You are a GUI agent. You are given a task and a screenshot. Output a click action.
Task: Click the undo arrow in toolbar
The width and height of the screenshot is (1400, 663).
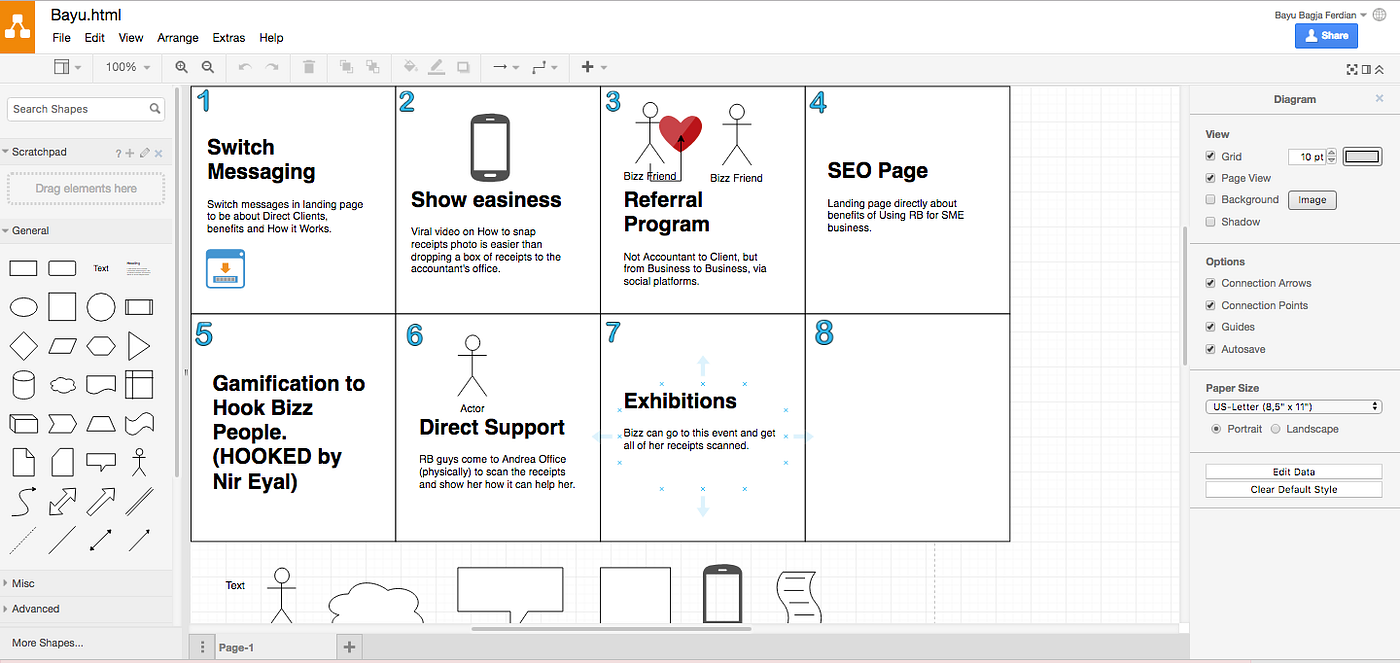click(x=244, y=67)
